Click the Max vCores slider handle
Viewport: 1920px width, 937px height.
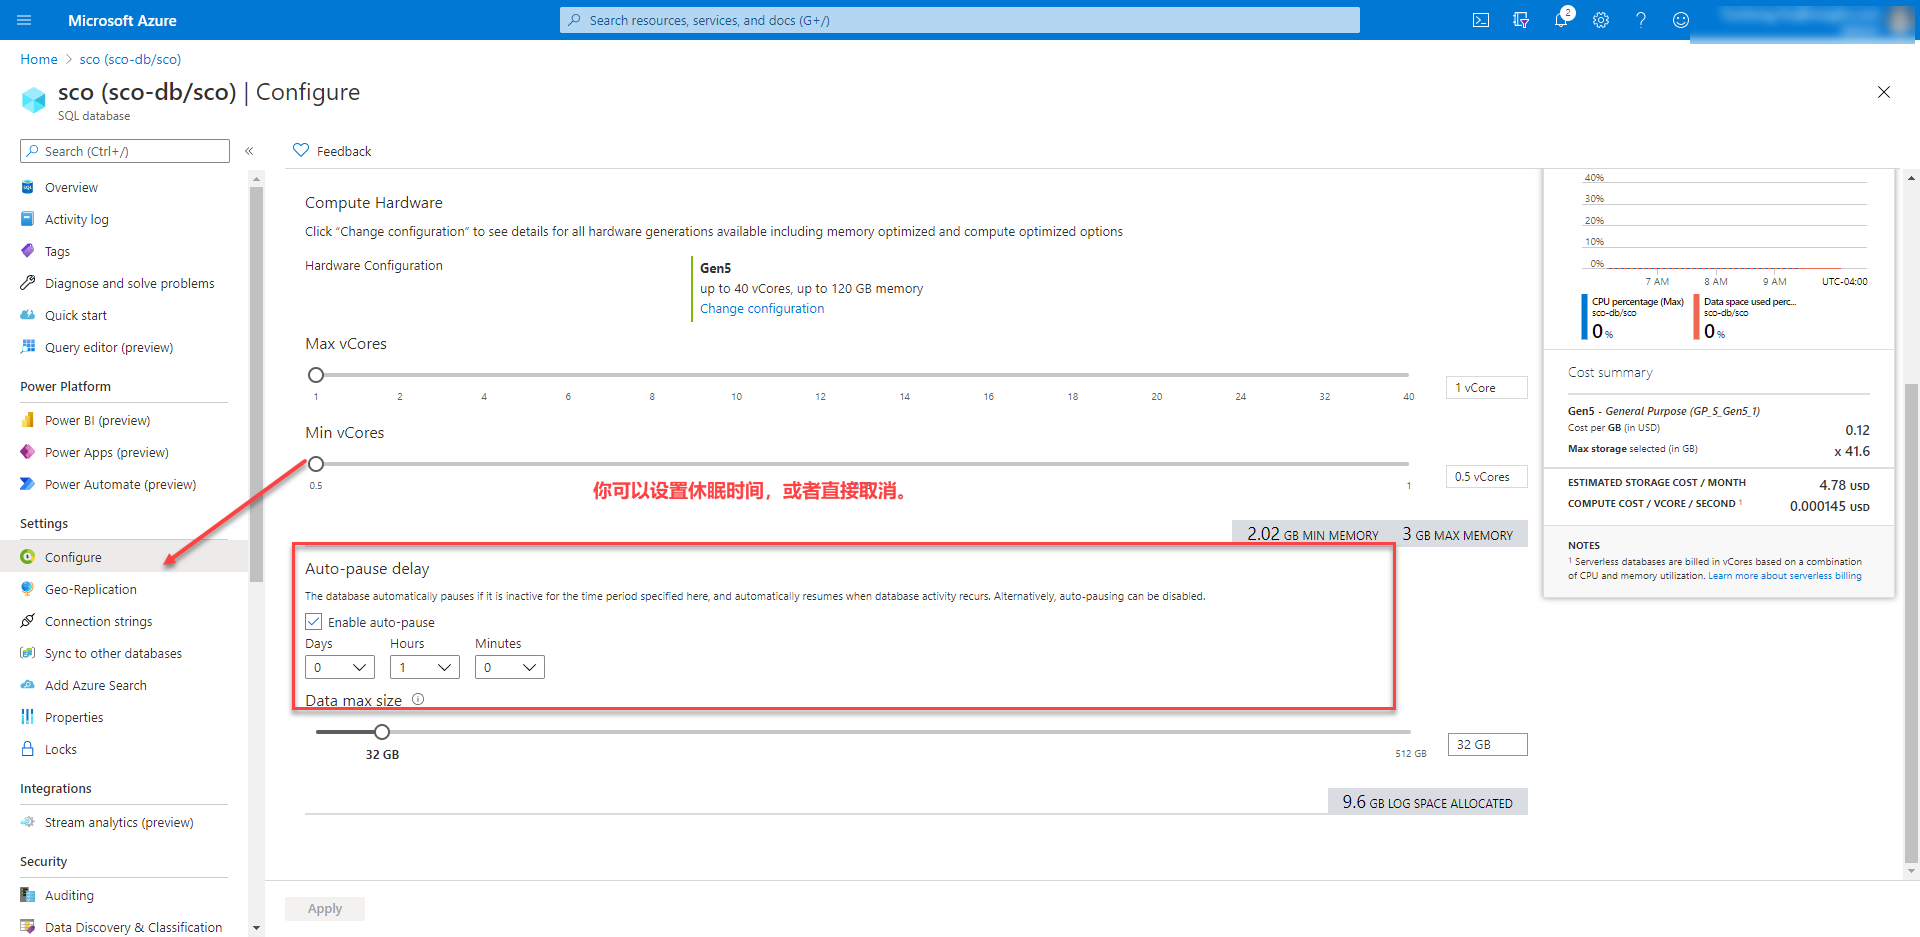coord(316,375)
